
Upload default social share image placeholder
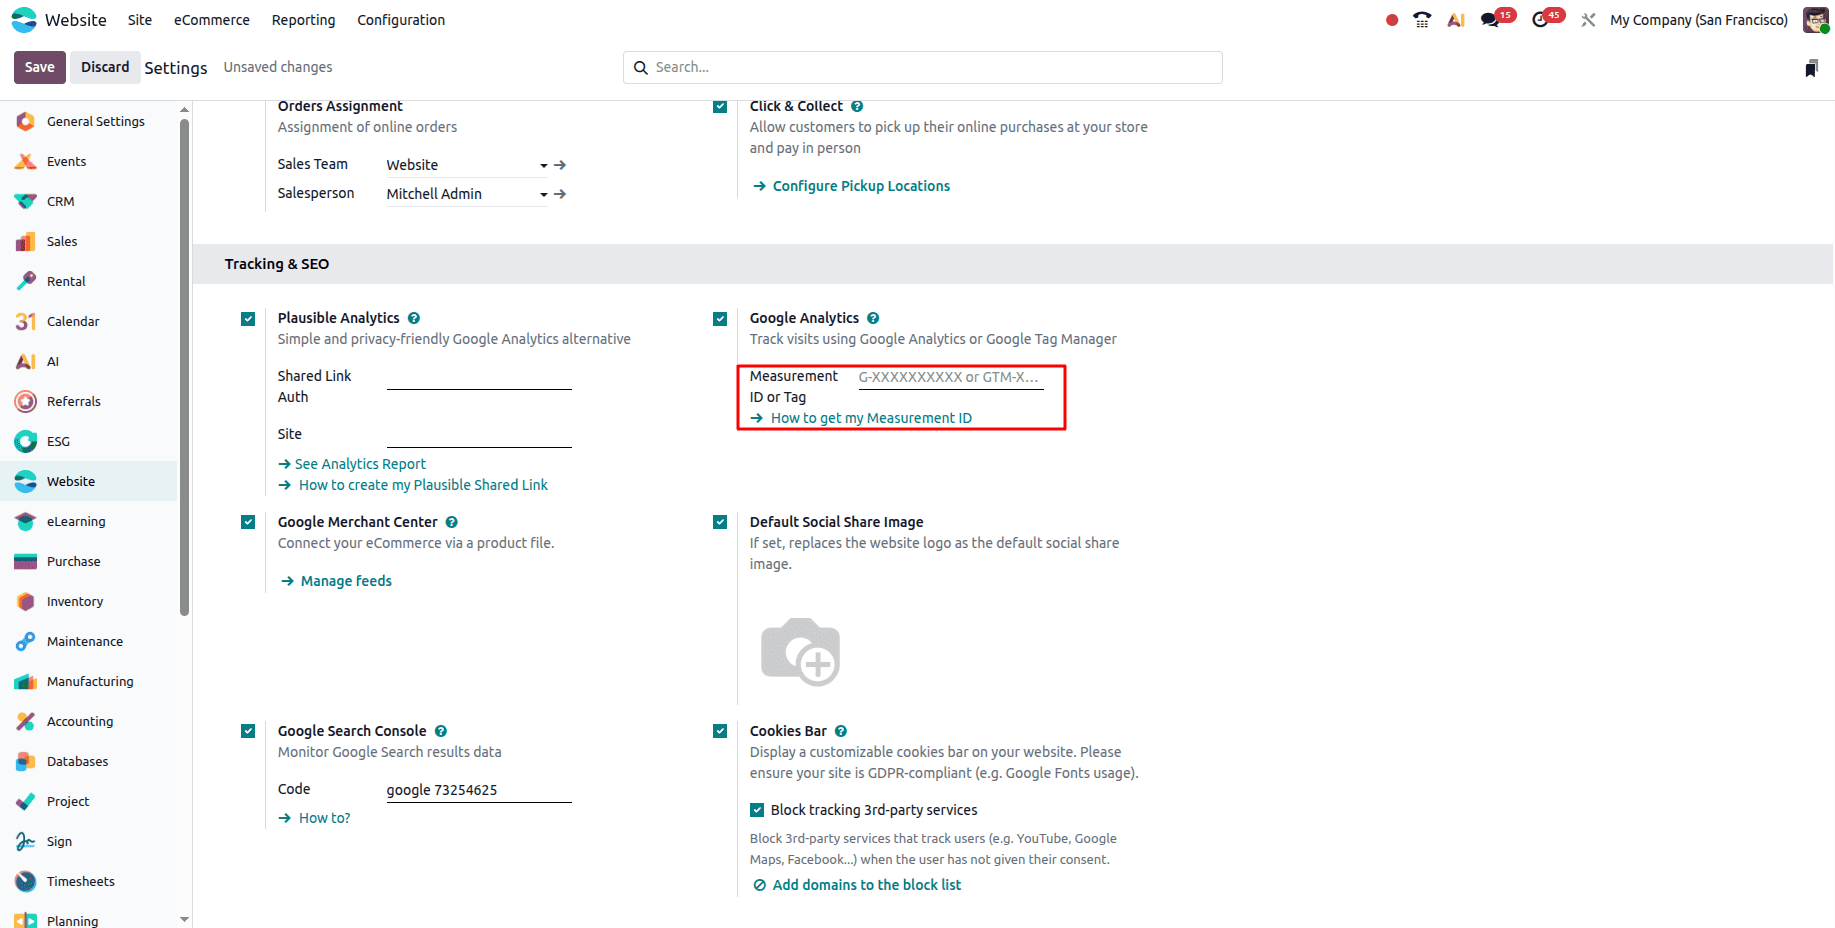800,652
